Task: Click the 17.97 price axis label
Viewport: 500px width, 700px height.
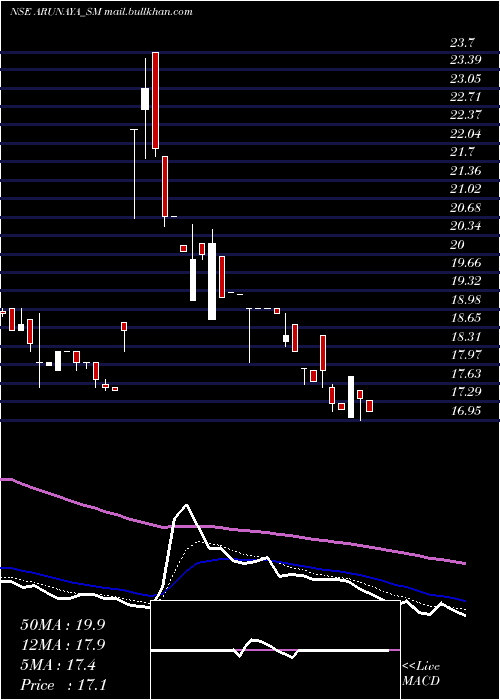Action: pyautogui.click(x=466, y=355)
